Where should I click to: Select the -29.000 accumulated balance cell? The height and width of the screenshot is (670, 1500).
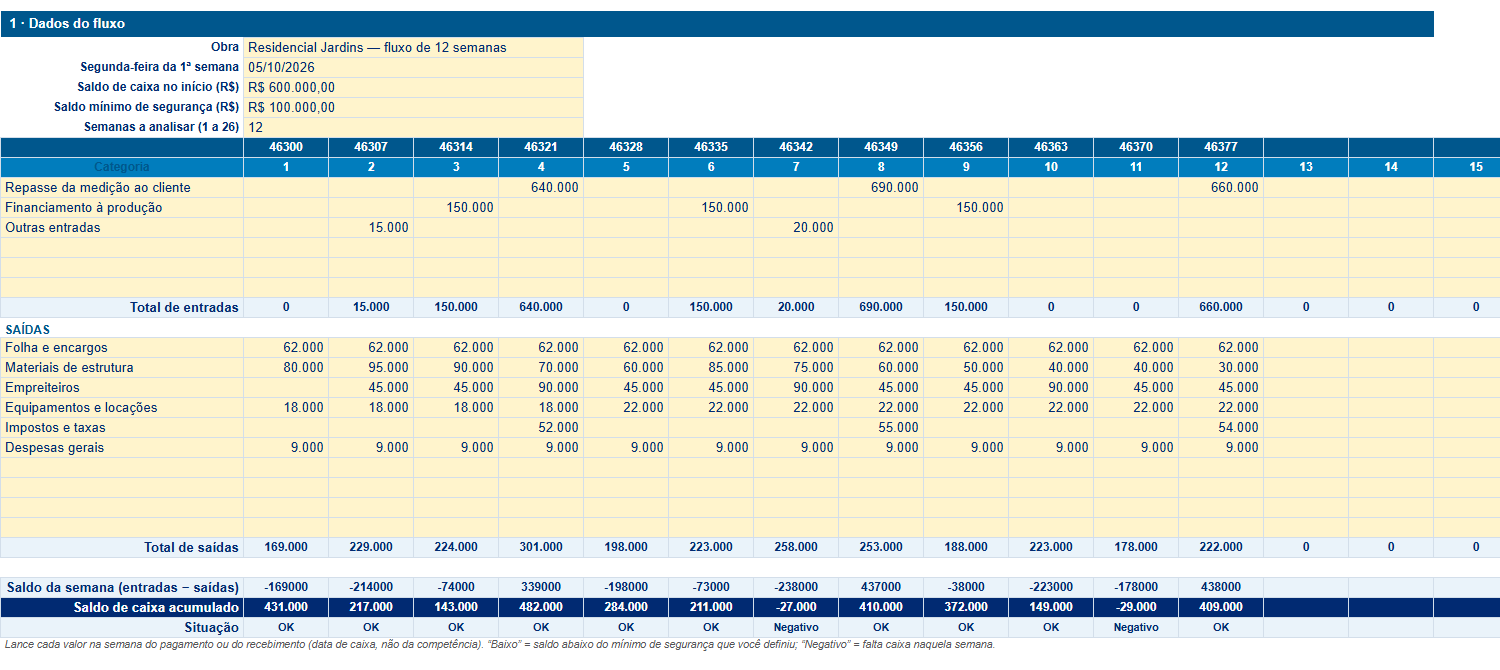[x=1136, y=607]
